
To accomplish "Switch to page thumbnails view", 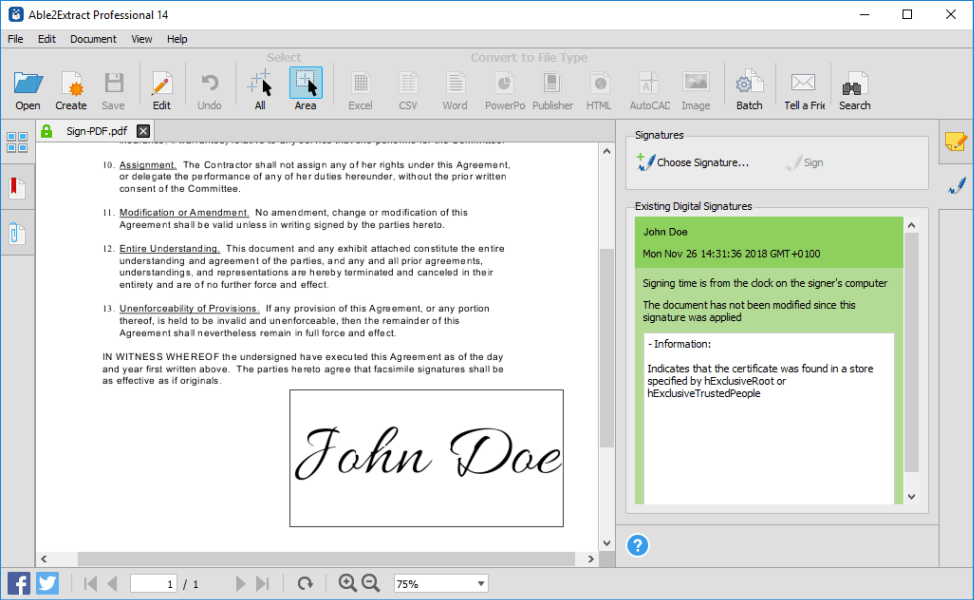I will tap(16, 141).
